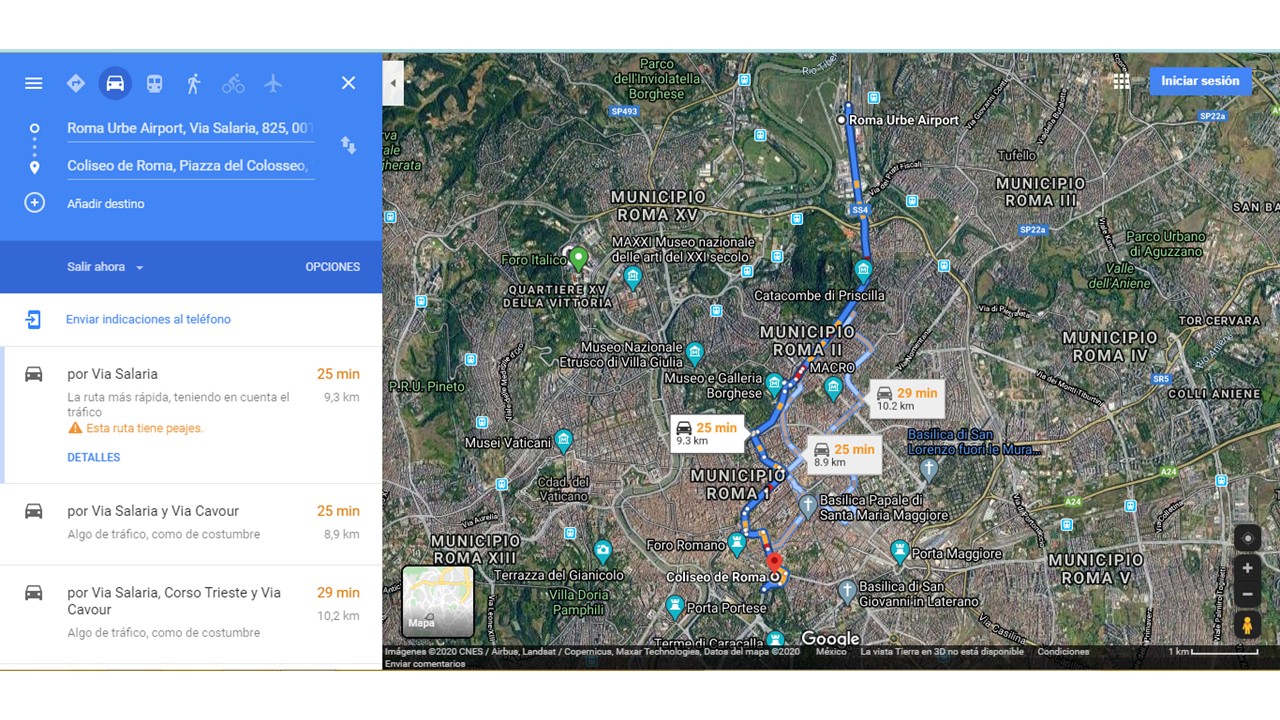Select the best-route travel mode option
The image size is (1280, 720).
coord(76,84)
